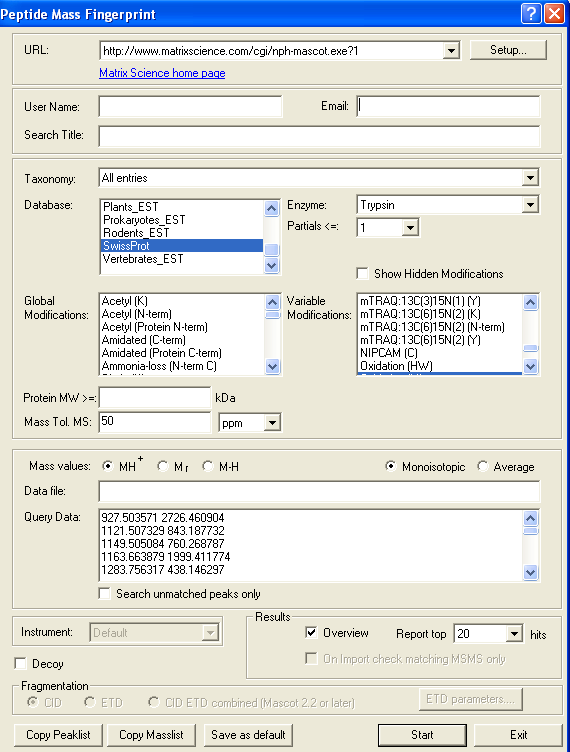The image size is (570, 752).
Task: Click into the Protein MW field
Action: (x=154, y=398)
